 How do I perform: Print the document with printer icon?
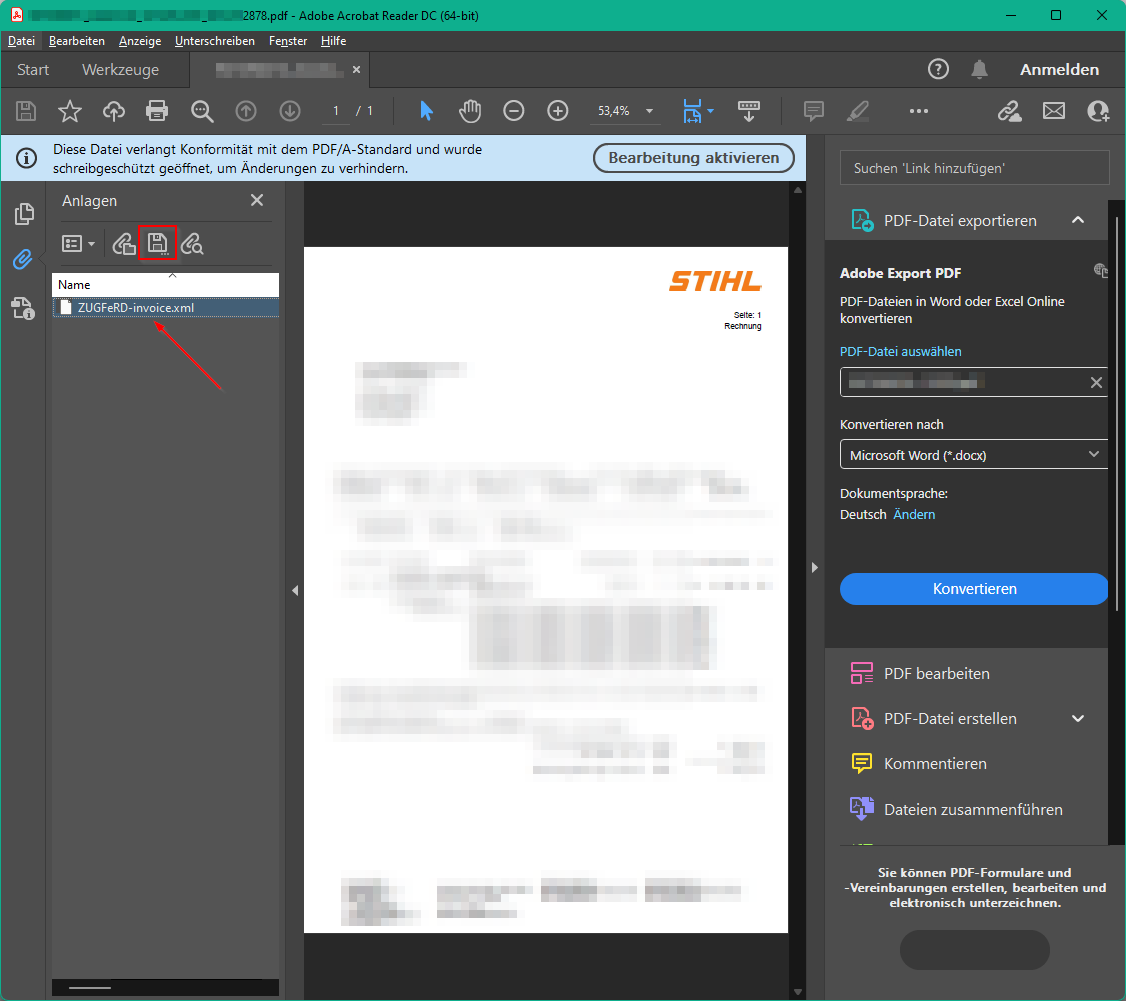click(x=157, y=111)
